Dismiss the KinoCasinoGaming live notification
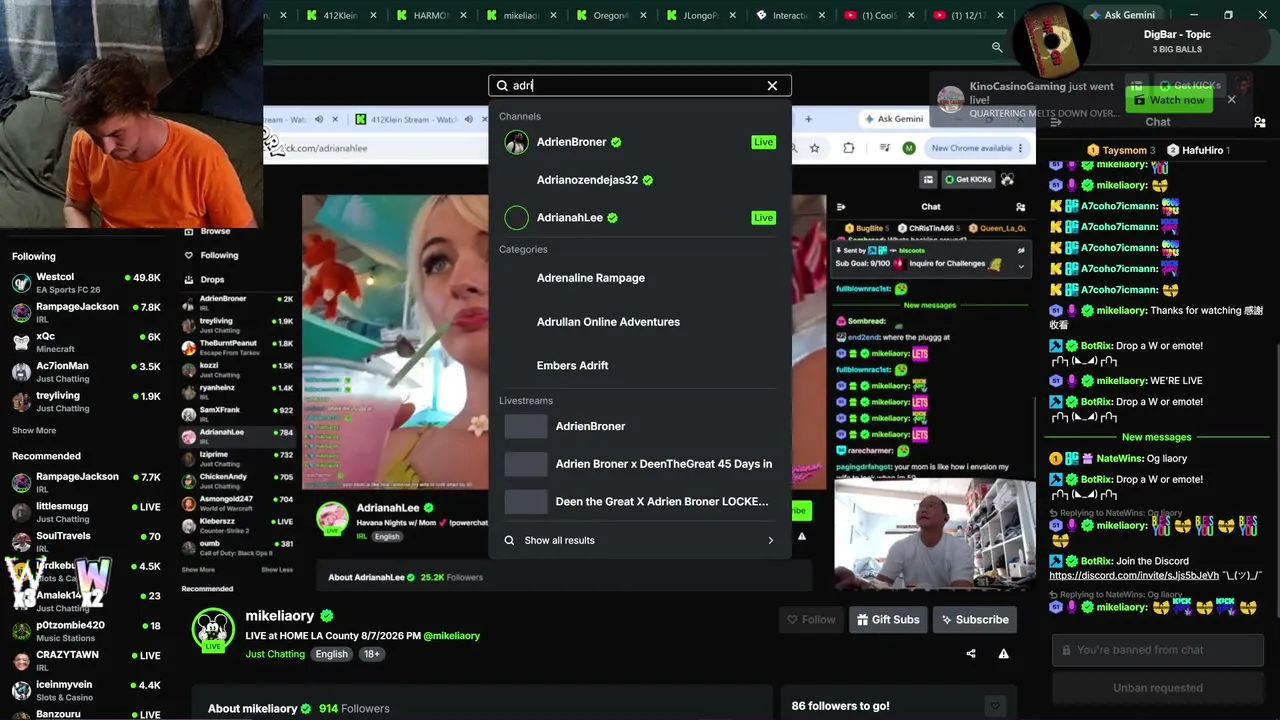1280x720 pixels. 1231,100
